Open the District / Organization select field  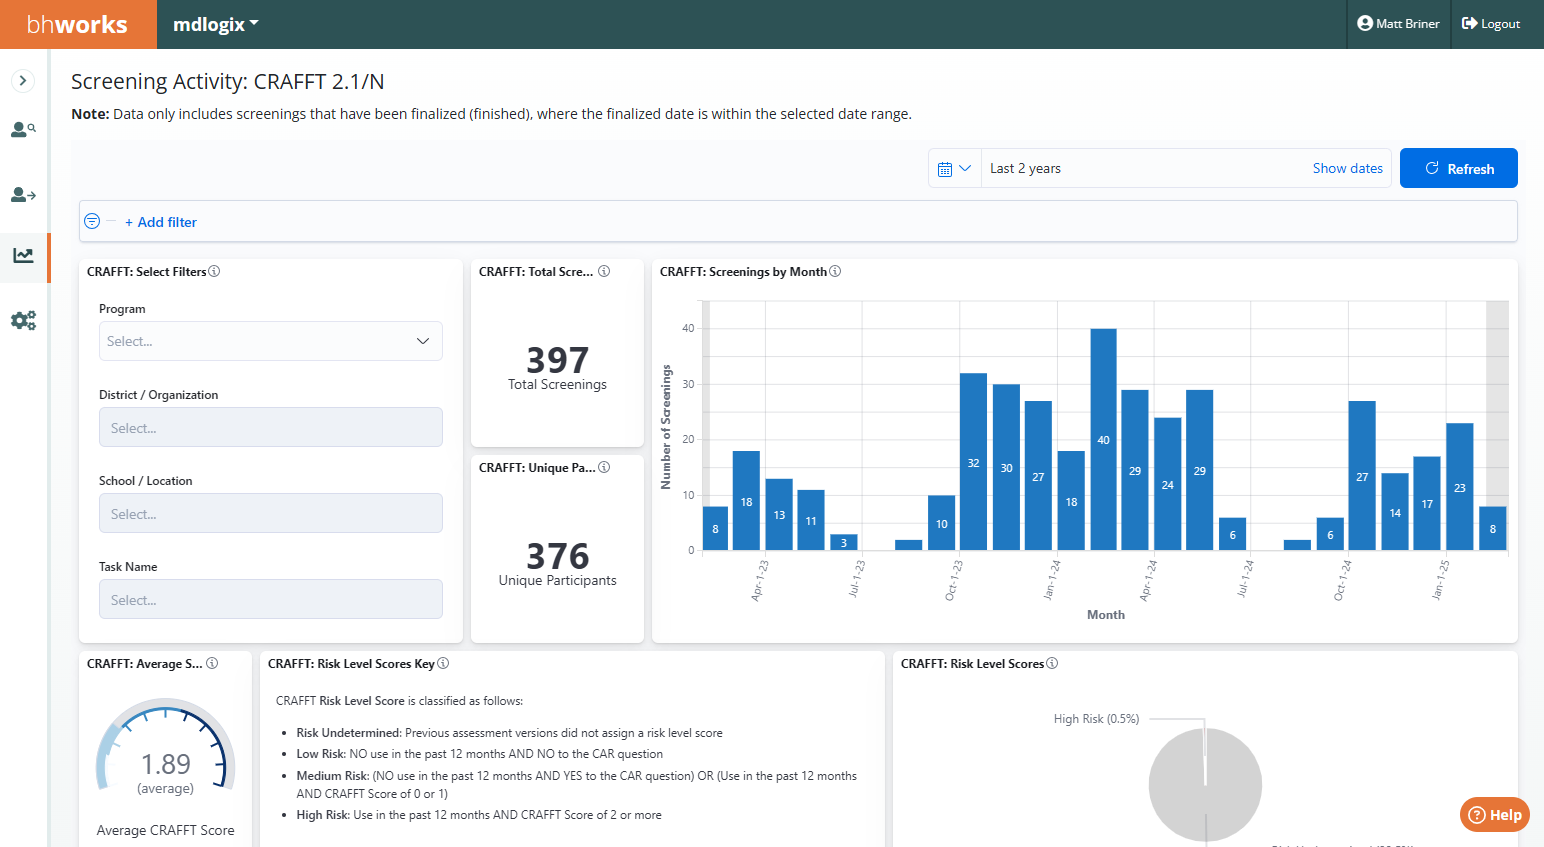pos(271,427)
